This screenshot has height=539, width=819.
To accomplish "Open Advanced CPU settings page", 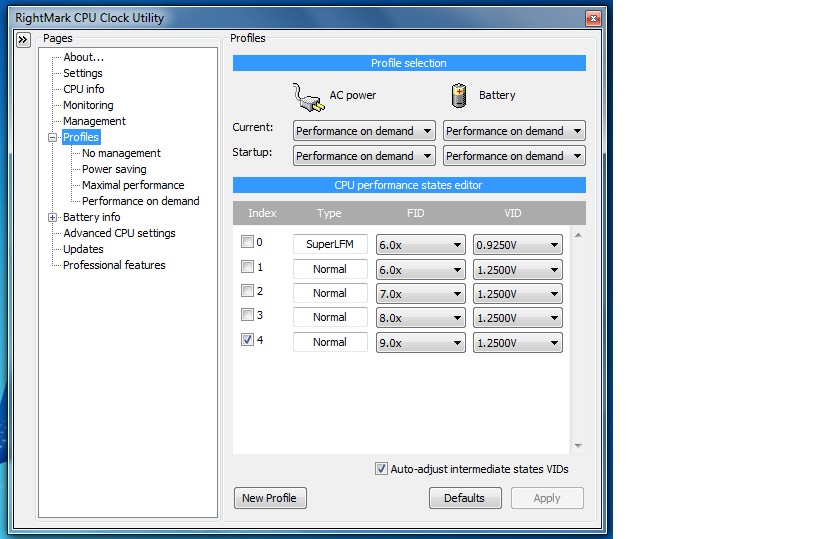I will (119, 233).
